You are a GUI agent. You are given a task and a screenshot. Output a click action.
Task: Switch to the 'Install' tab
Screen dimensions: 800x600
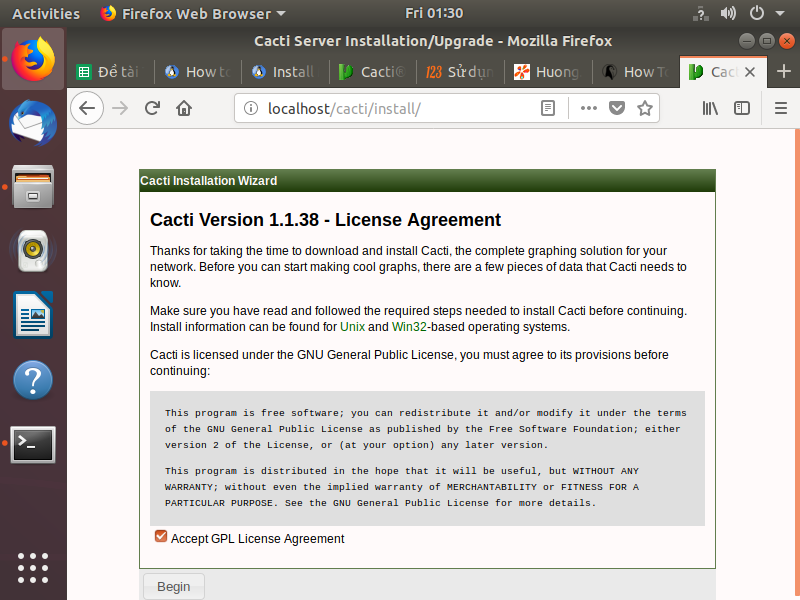tap(285, 72)
